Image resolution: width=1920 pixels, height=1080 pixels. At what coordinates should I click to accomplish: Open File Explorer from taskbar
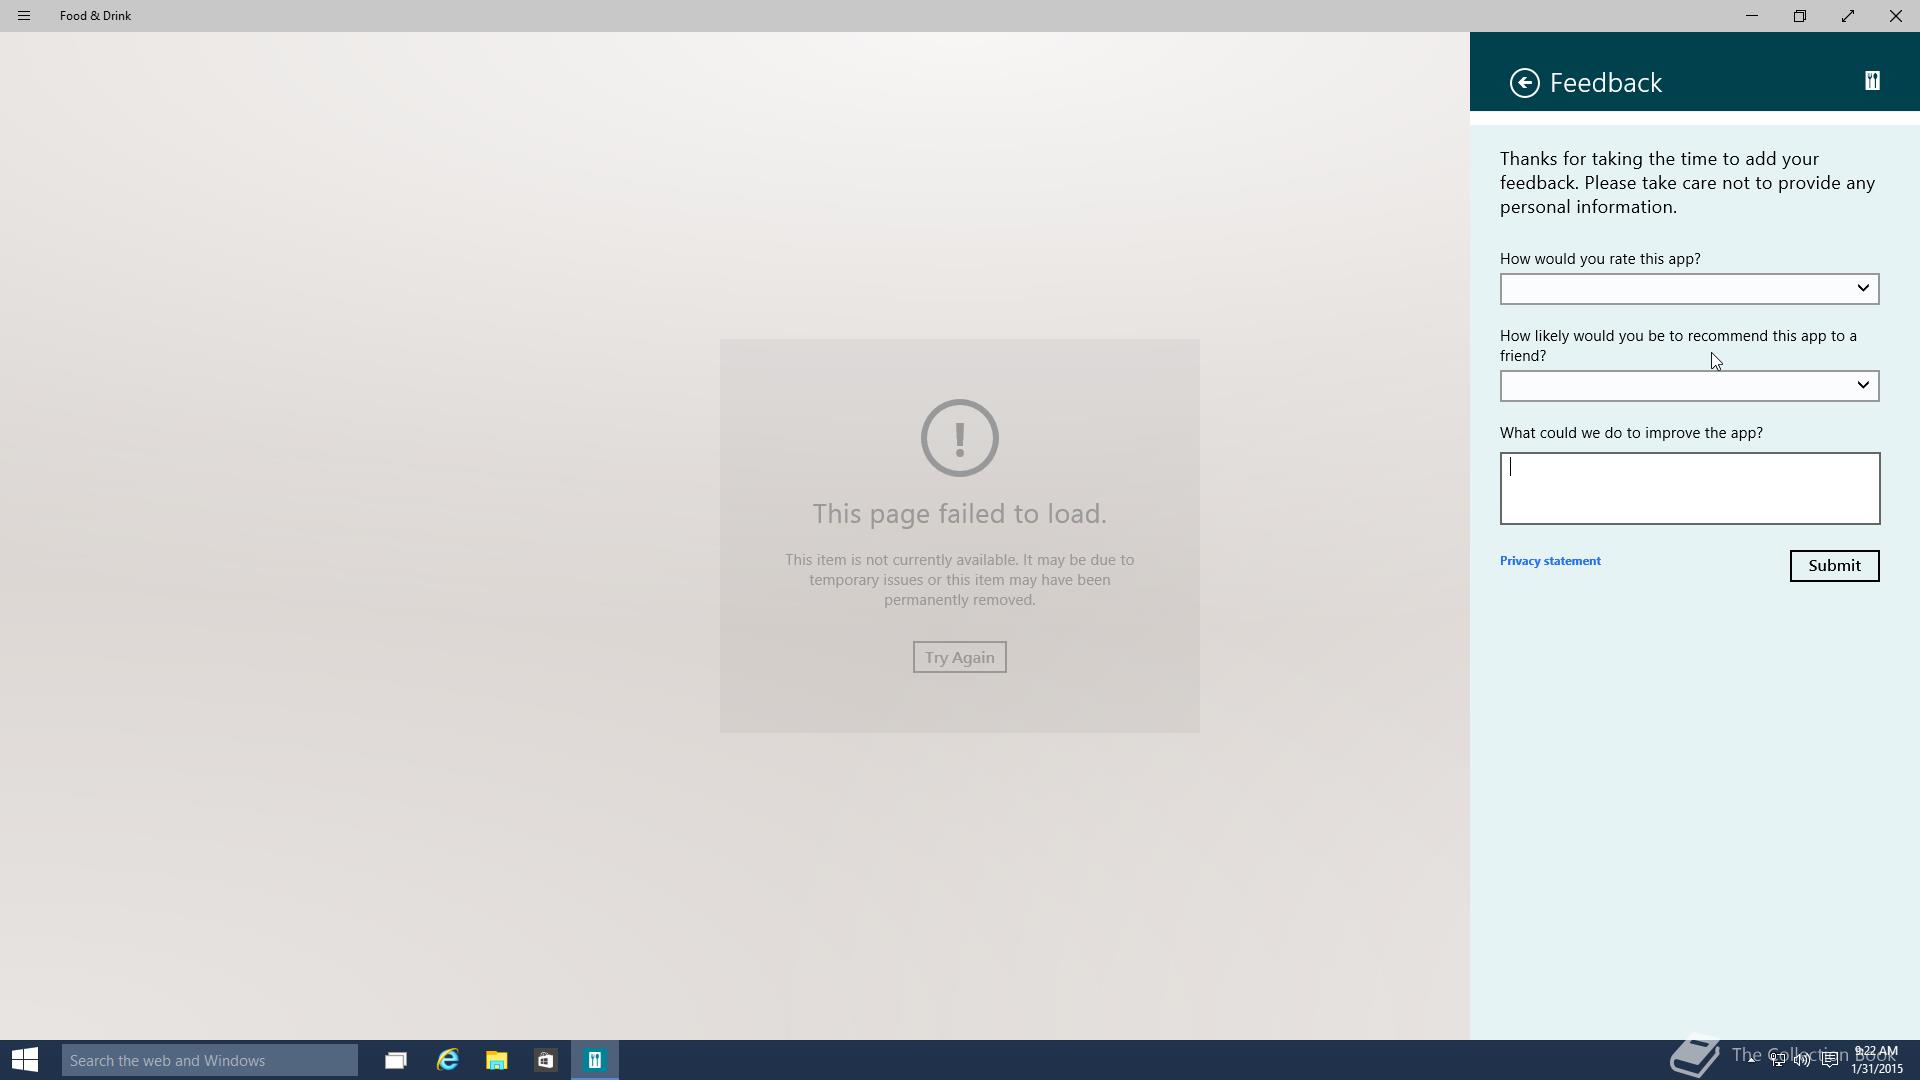tap(496, 1060)
